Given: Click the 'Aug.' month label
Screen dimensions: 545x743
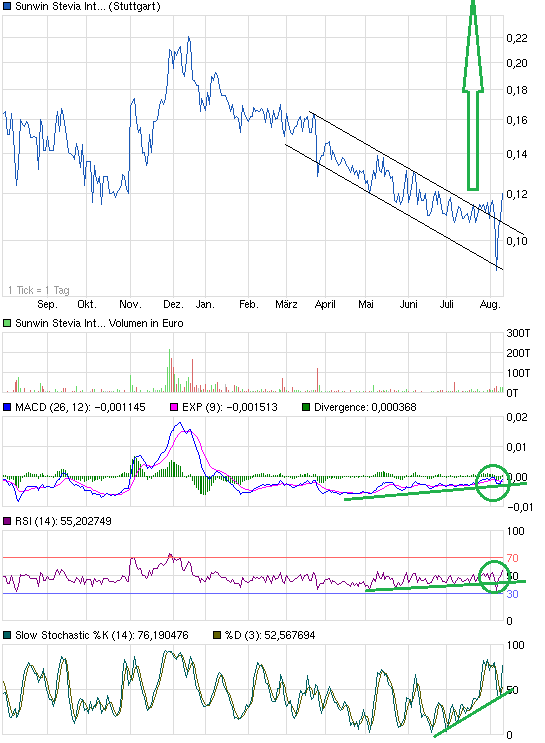Looking at the screenshot, I should [x=490, y=304].
